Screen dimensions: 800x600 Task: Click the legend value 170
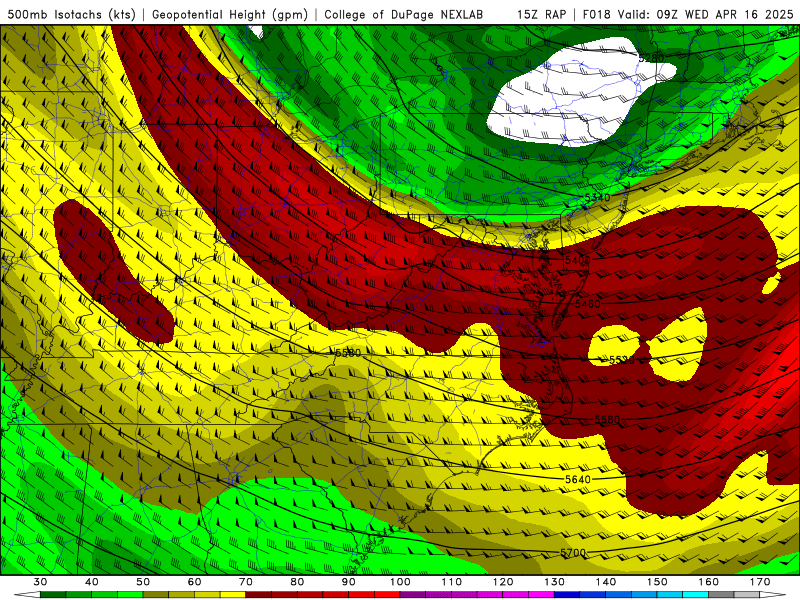(760, 582)
